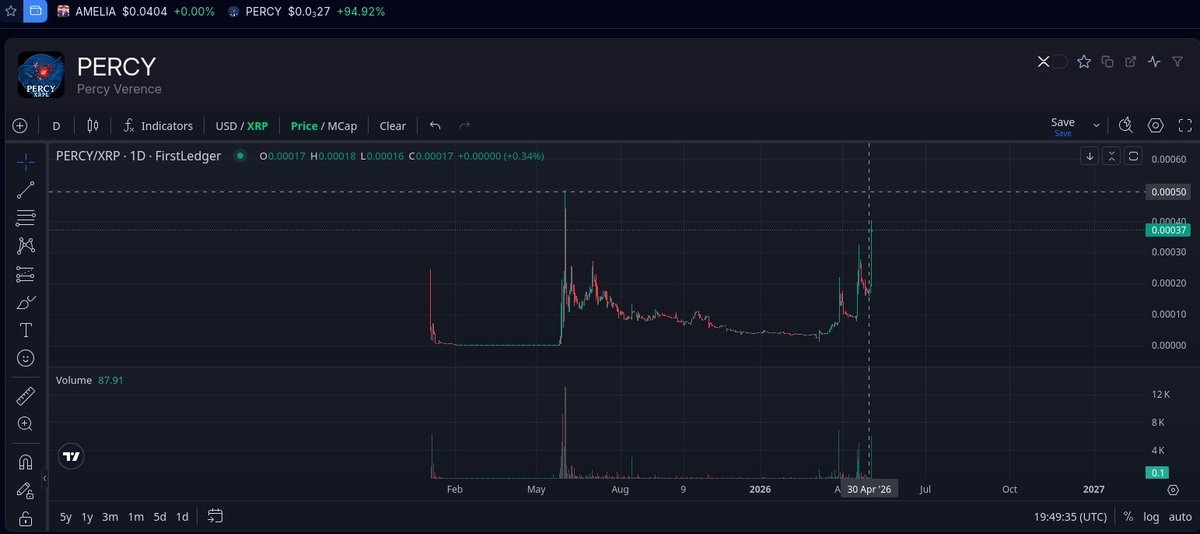Click the Clear button

click(x=393, y=126)
